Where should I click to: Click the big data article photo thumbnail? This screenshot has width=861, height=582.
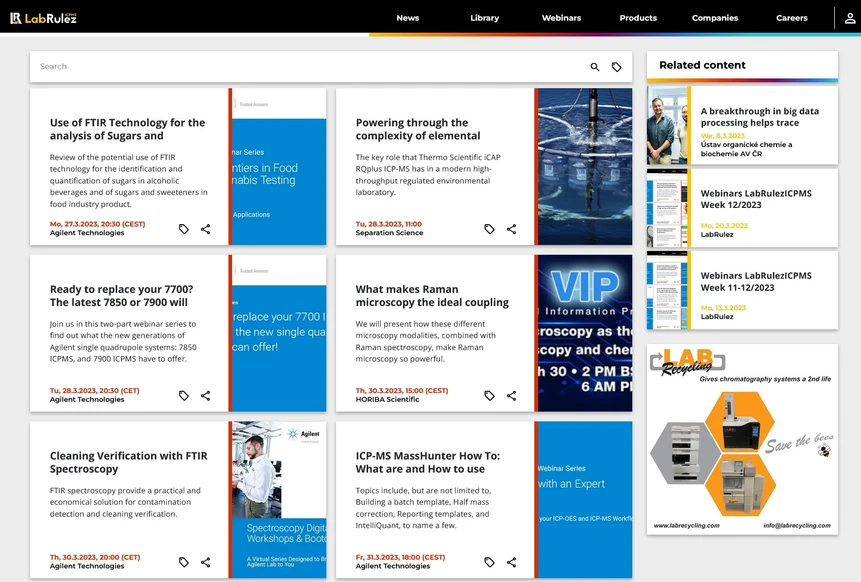point(667,125)
